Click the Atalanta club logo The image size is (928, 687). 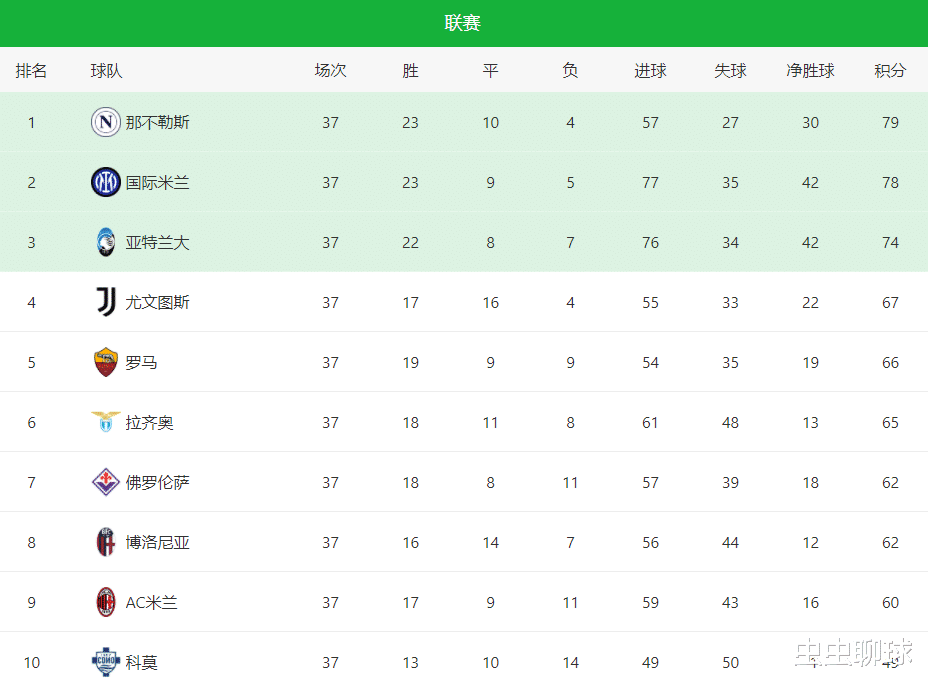click(106, 242)
